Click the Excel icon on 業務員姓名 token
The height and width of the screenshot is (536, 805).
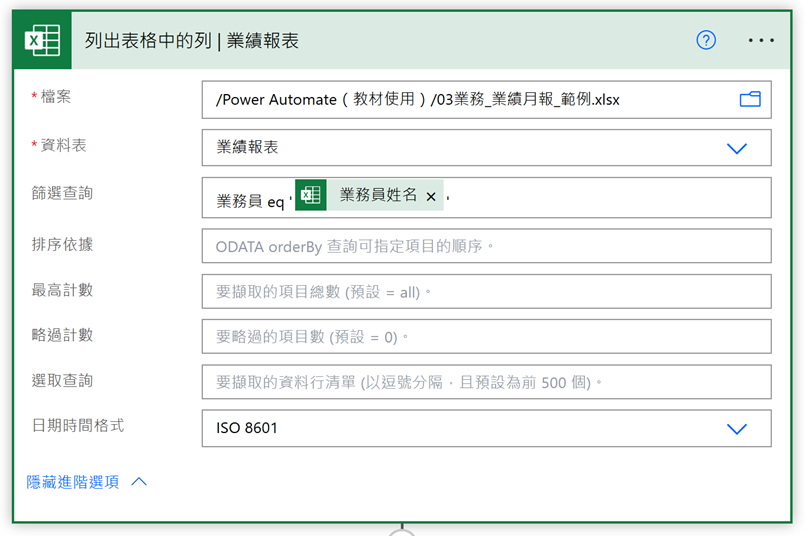pyautogui.click(x=311, y=195)
